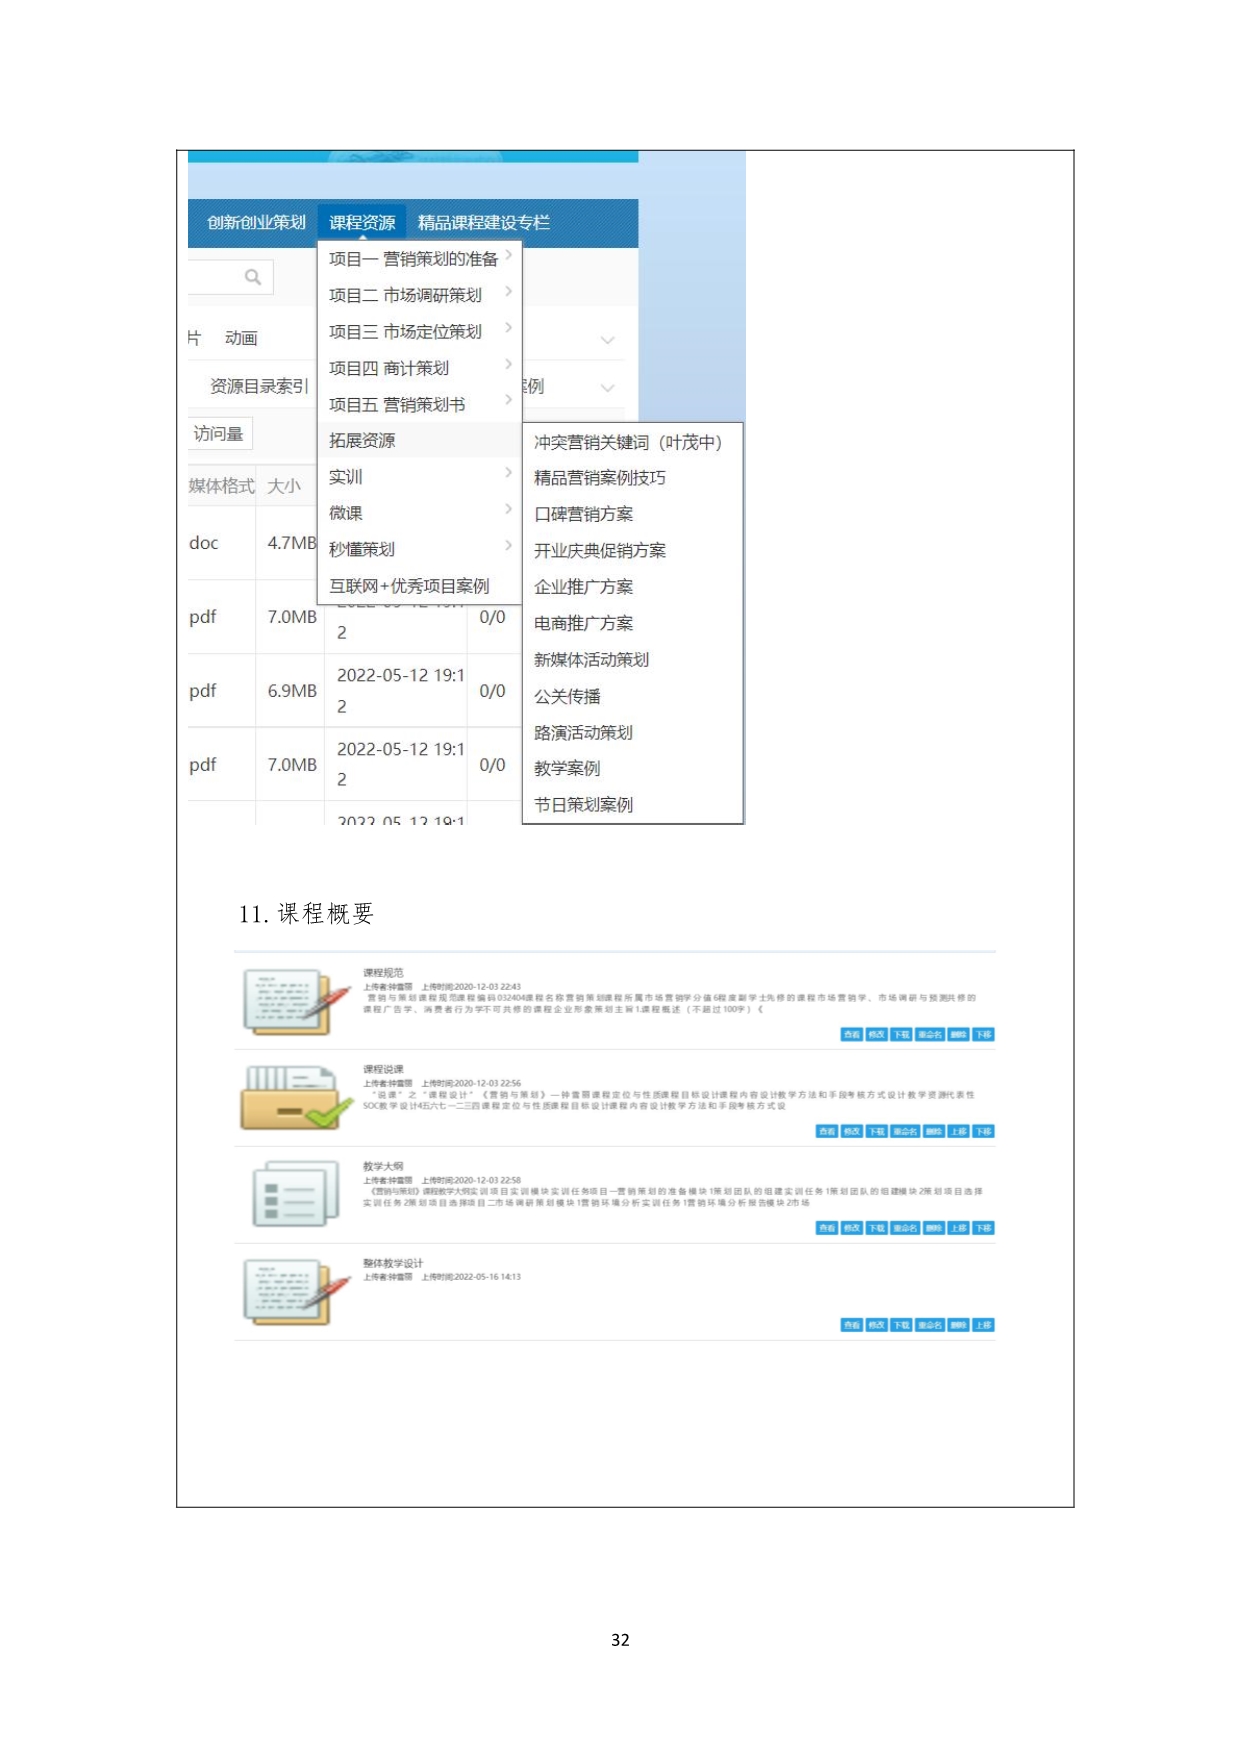This screenshot has height=1753, width=1240.
Task: Open the 整体教学设计 title link
Action: tap(392, 1263)
